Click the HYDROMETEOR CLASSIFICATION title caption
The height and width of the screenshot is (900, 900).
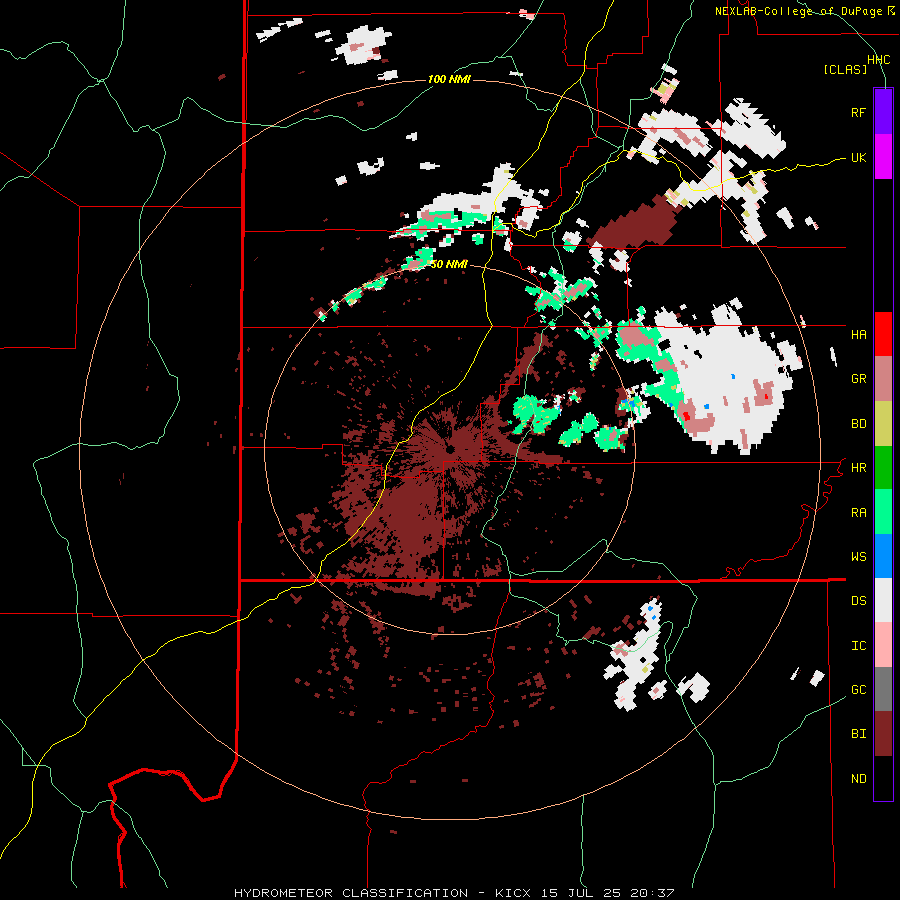351,893
